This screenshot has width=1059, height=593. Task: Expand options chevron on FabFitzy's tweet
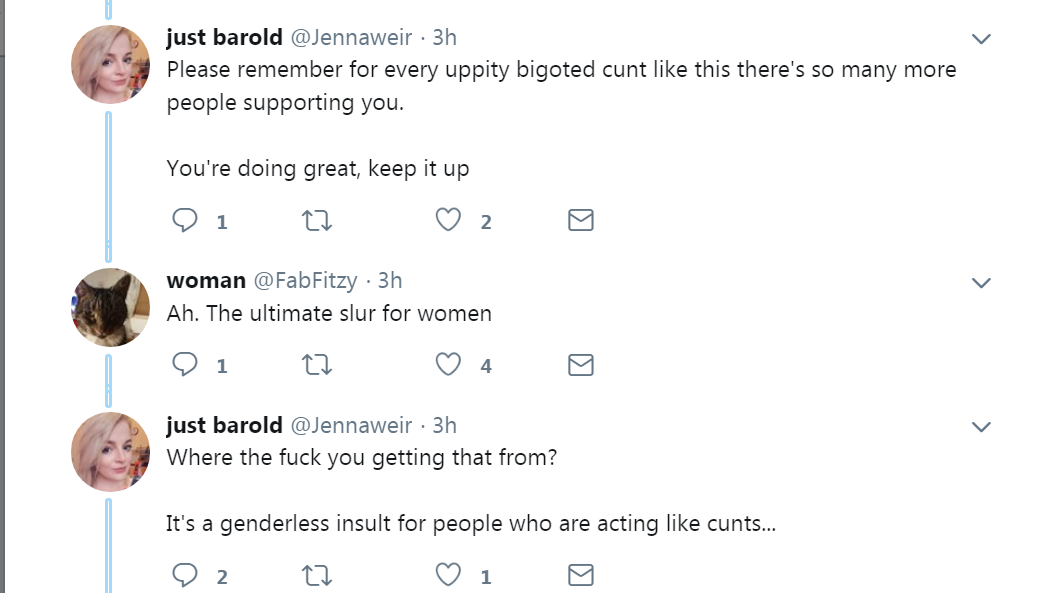981,283
